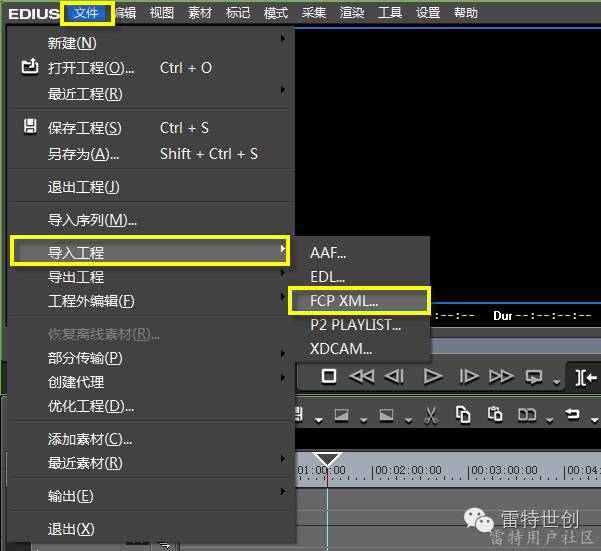Choose 退出工程(J) menu entry

pyautogui.click(x=151, y=187)
